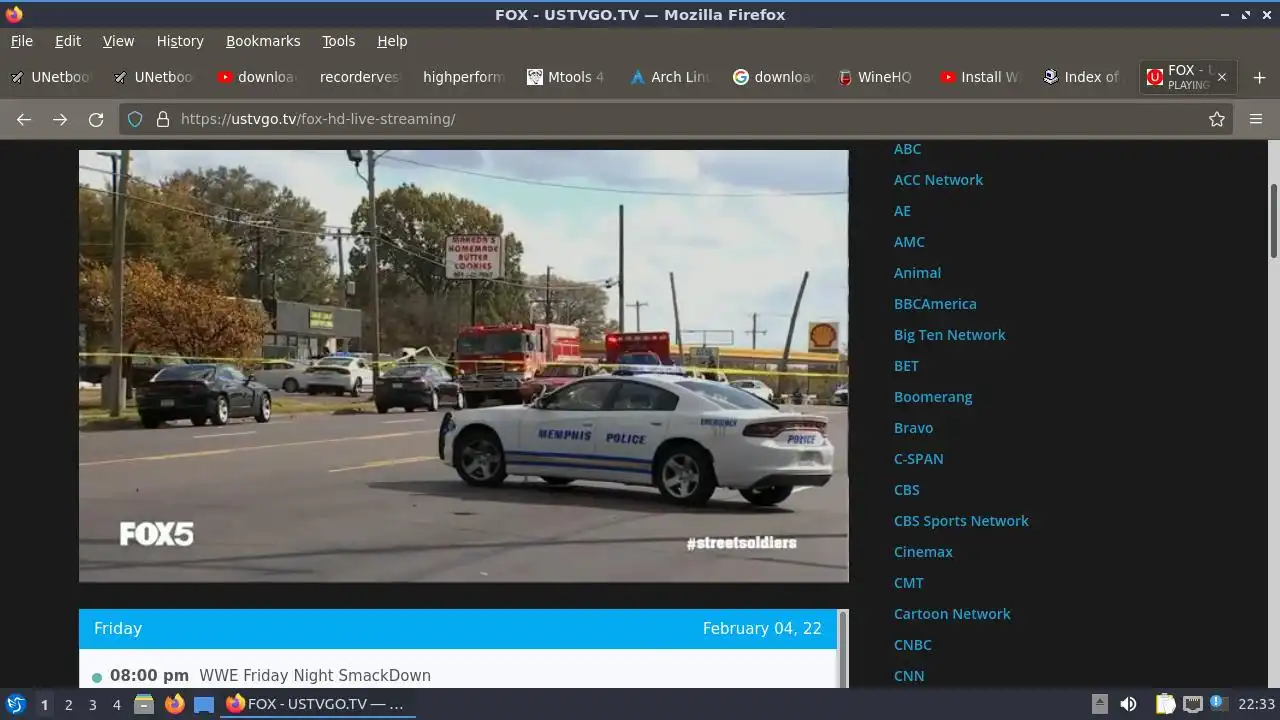
Task: Open the AE channel link
Action: click(x=902, y=211)
